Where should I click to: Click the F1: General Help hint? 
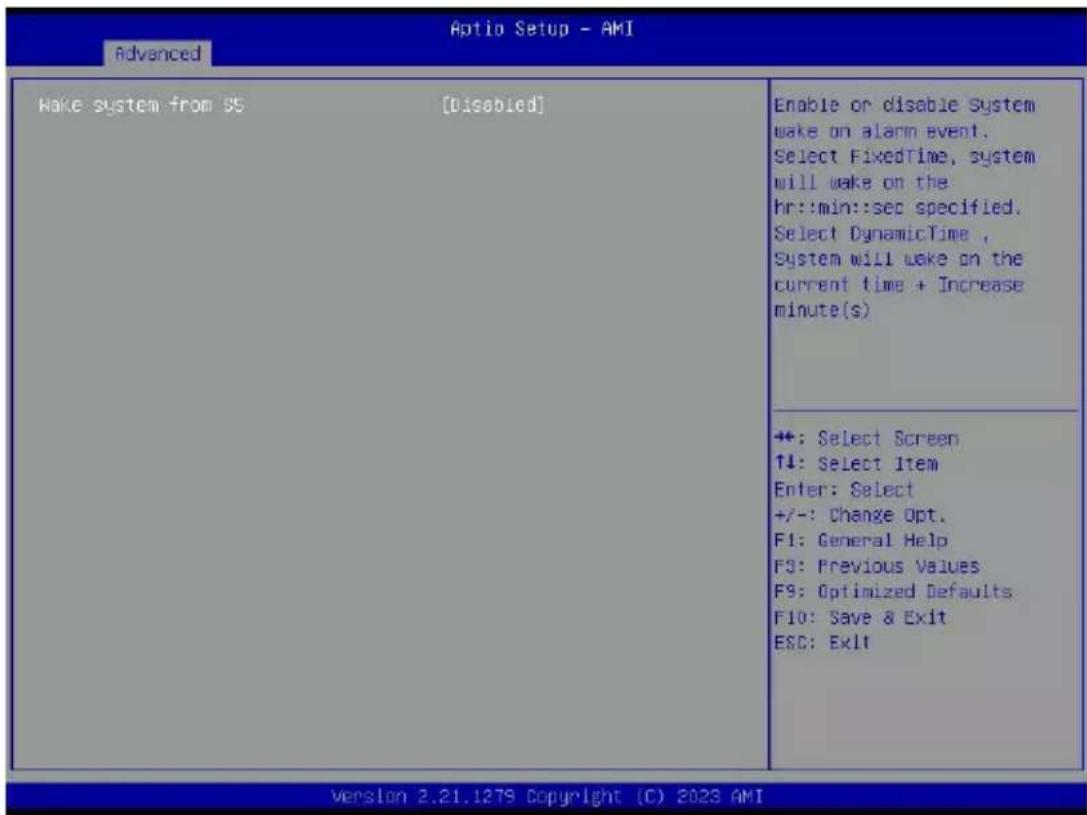[x=861, y=540]
